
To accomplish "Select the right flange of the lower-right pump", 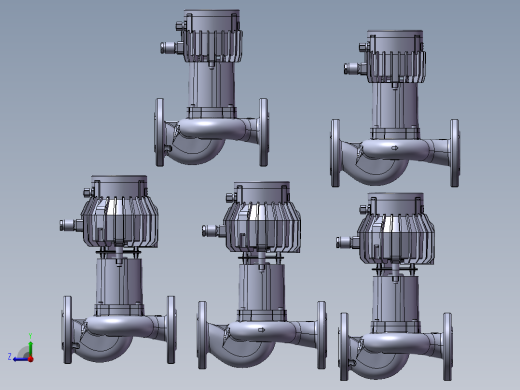I will 448,347.
